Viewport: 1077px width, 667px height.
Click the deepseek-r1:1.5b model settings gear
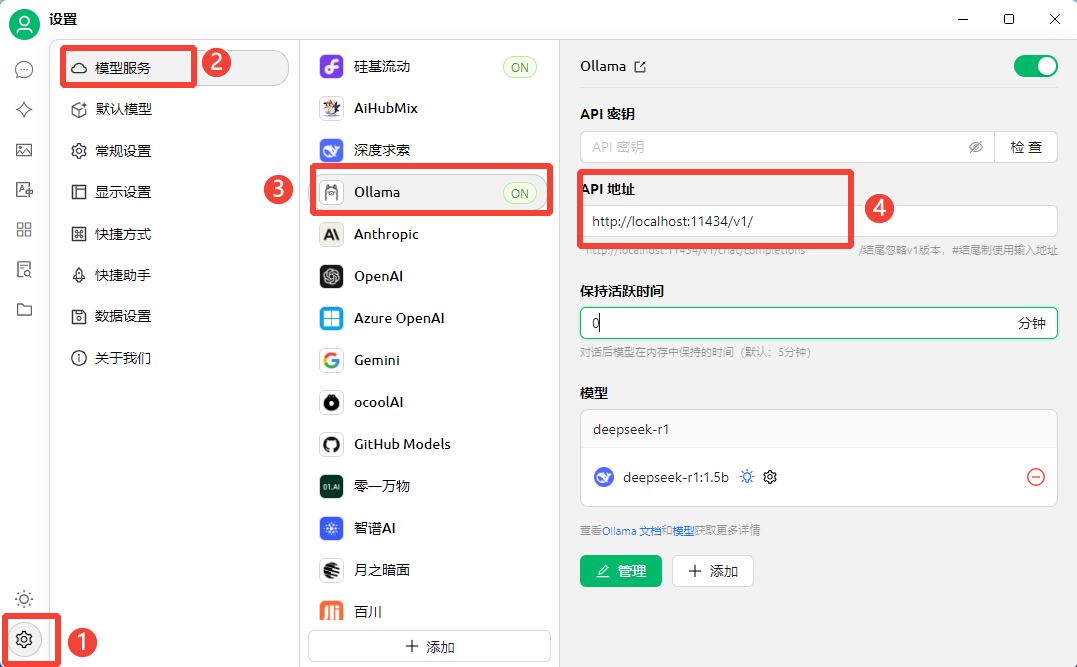770,477
